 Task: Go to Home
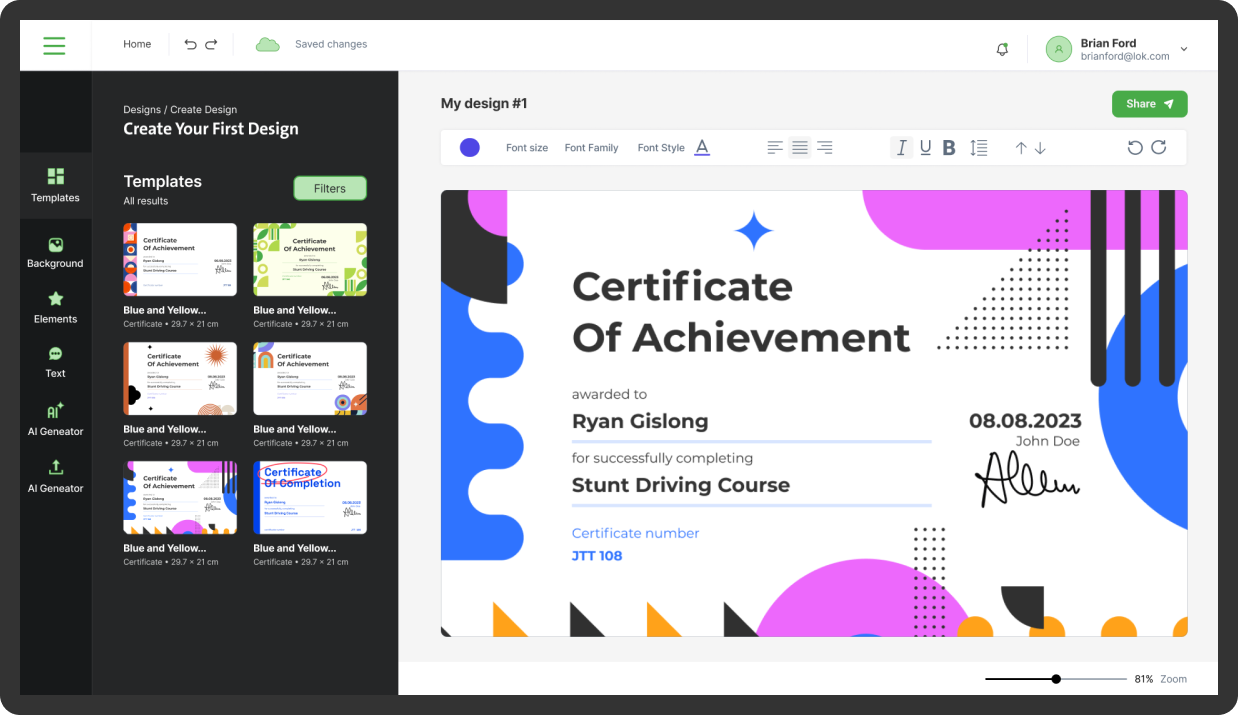tap(137, 44)
